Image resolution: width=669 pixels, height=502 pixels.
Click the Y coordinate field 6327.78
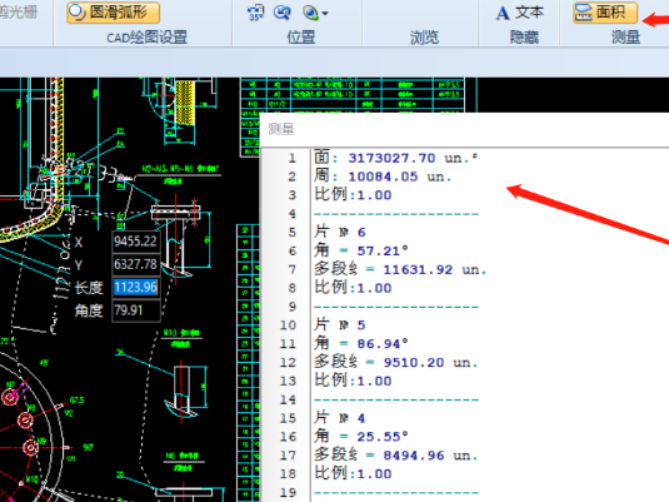pyautogui.click(x=136, y=264)
